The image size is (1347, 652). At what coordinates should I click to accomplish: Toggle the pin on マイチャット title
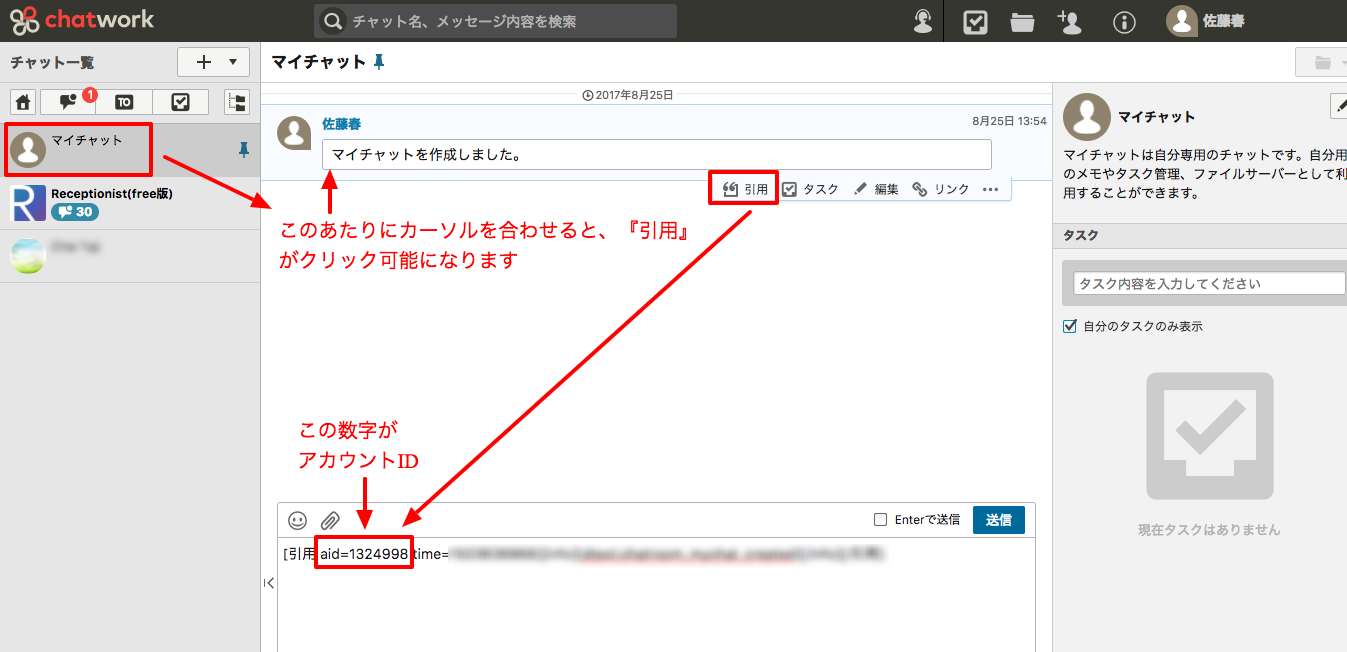click(x=379, y=62)
